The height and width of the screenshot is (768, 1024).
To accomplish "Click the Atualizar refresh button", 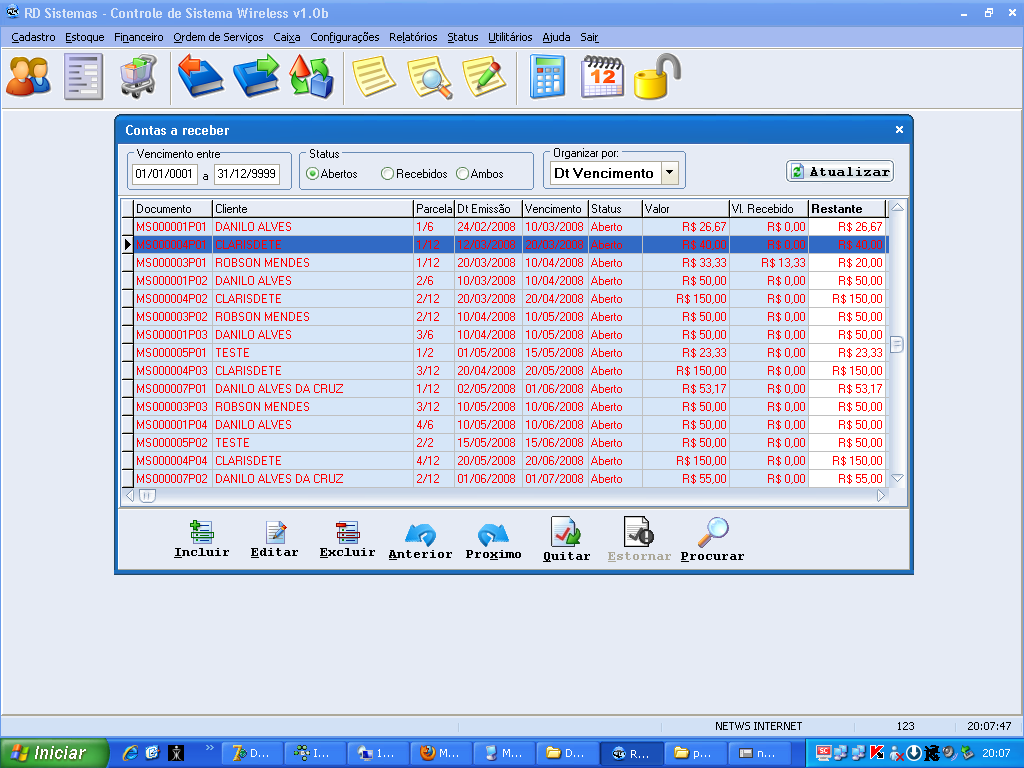I will [840, 172].
